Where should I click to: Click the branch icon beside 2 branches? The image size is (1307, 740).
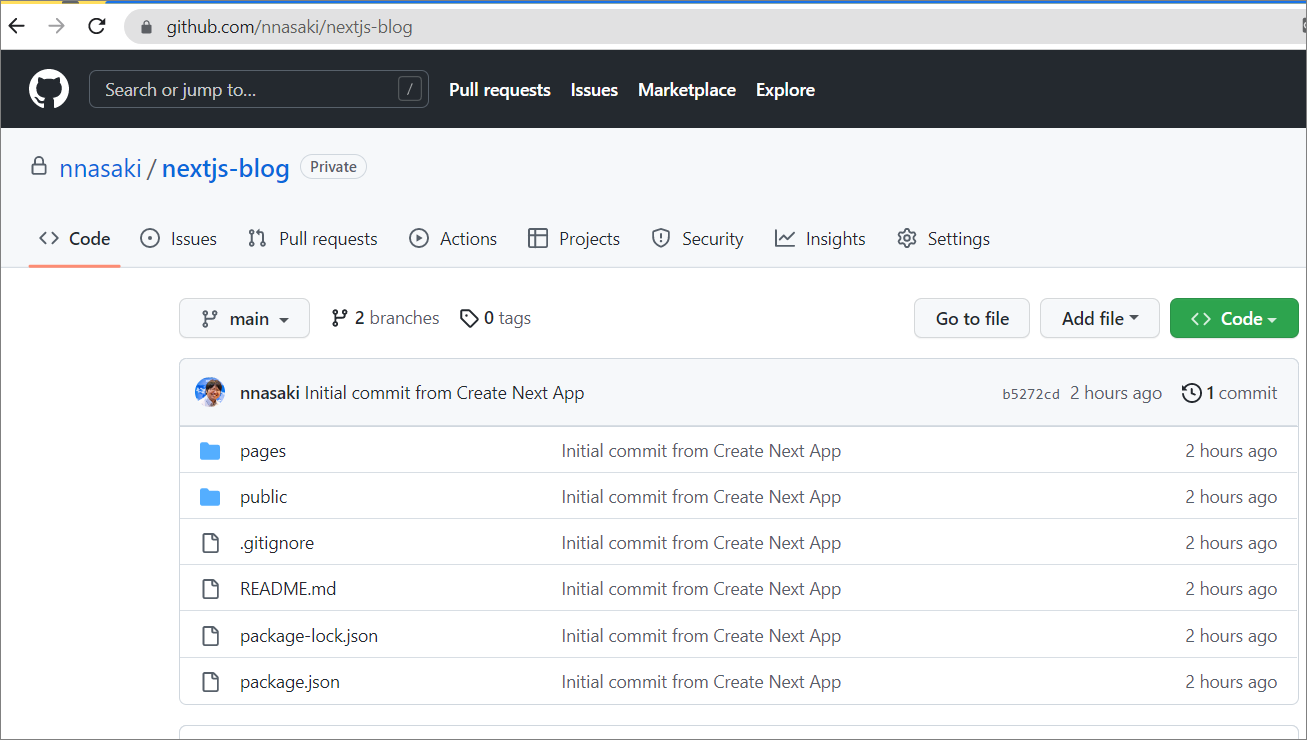(x=340, y=318)
